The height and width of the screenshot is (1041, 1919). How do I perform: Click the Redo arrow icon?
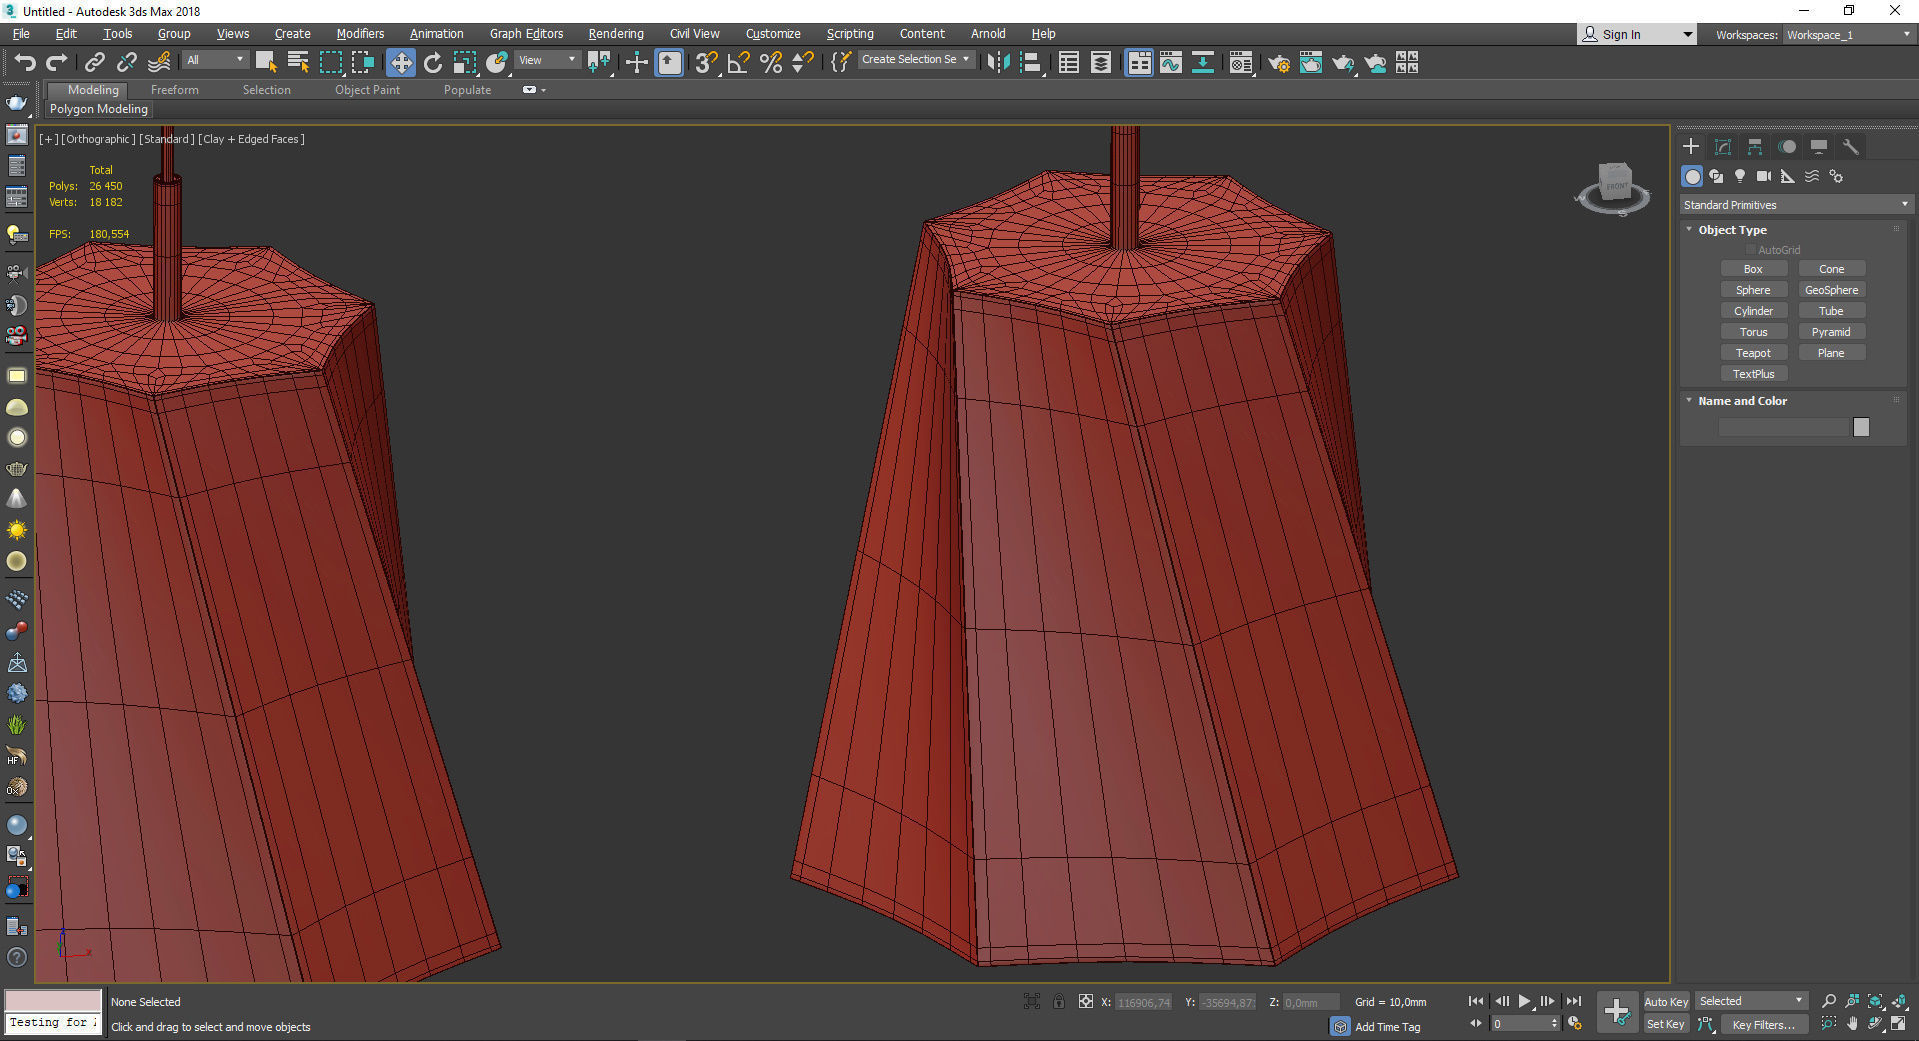coord(57,62)
